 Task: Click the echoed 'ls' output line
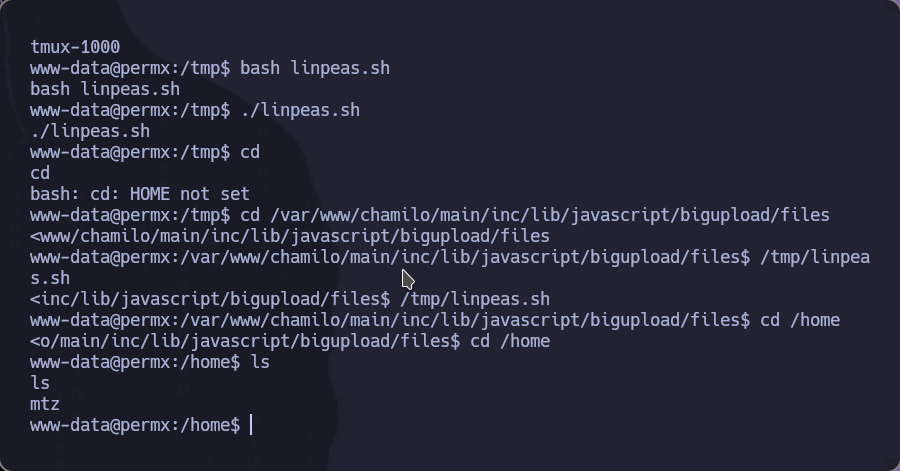[40, 383]
